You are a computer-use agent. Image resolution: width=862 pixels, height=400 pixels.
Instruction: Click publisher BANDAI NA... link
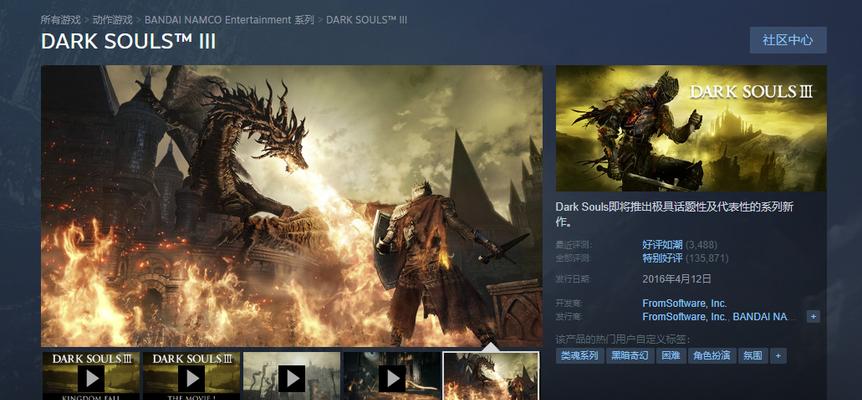tap(761, 316)
